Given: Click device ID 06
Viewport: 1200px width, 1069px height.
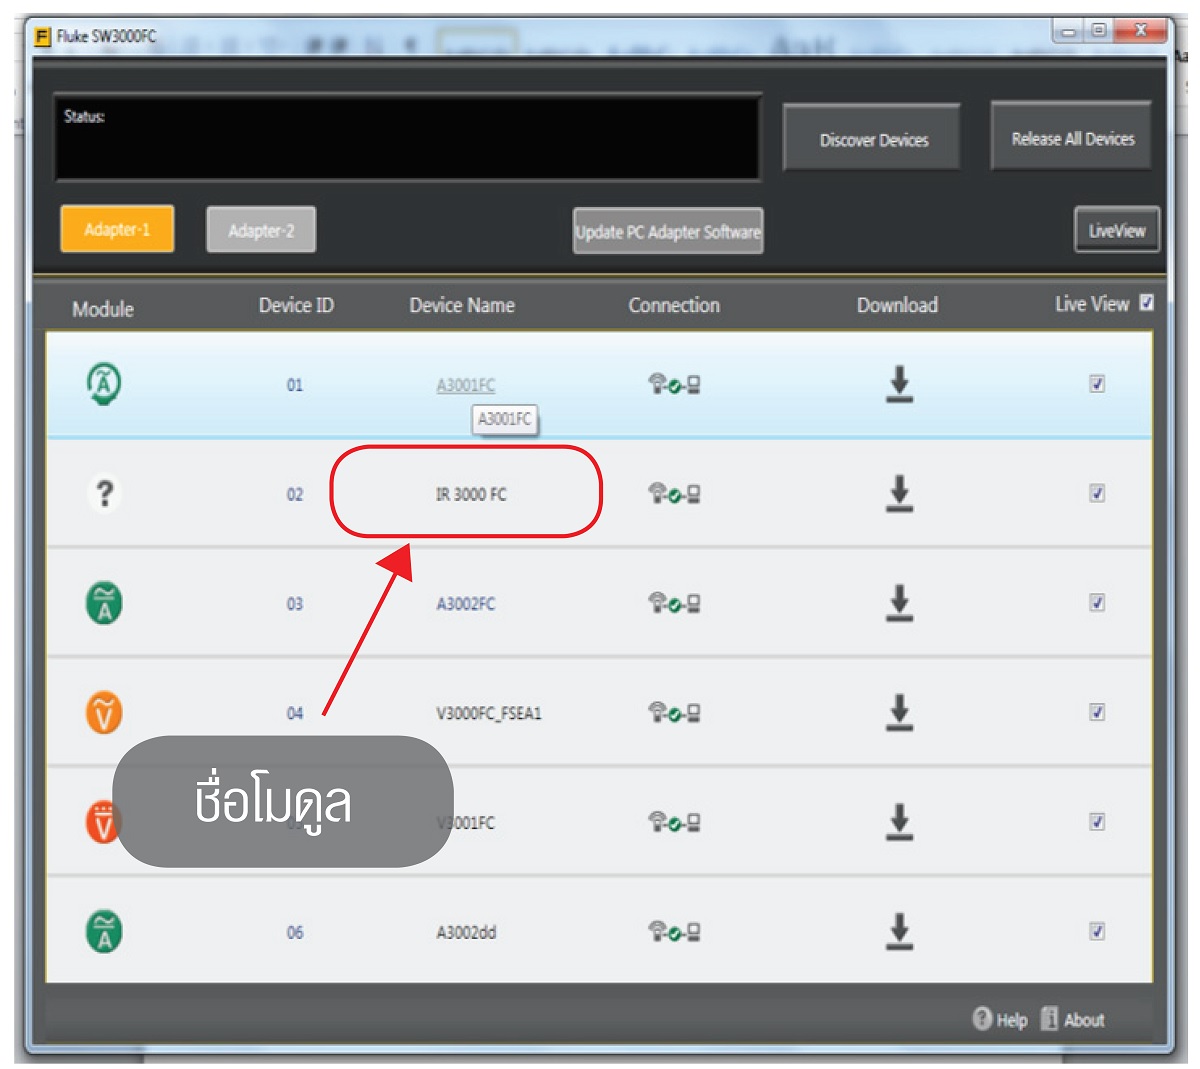Looking at the screenshot, I should tap(295, 932).
